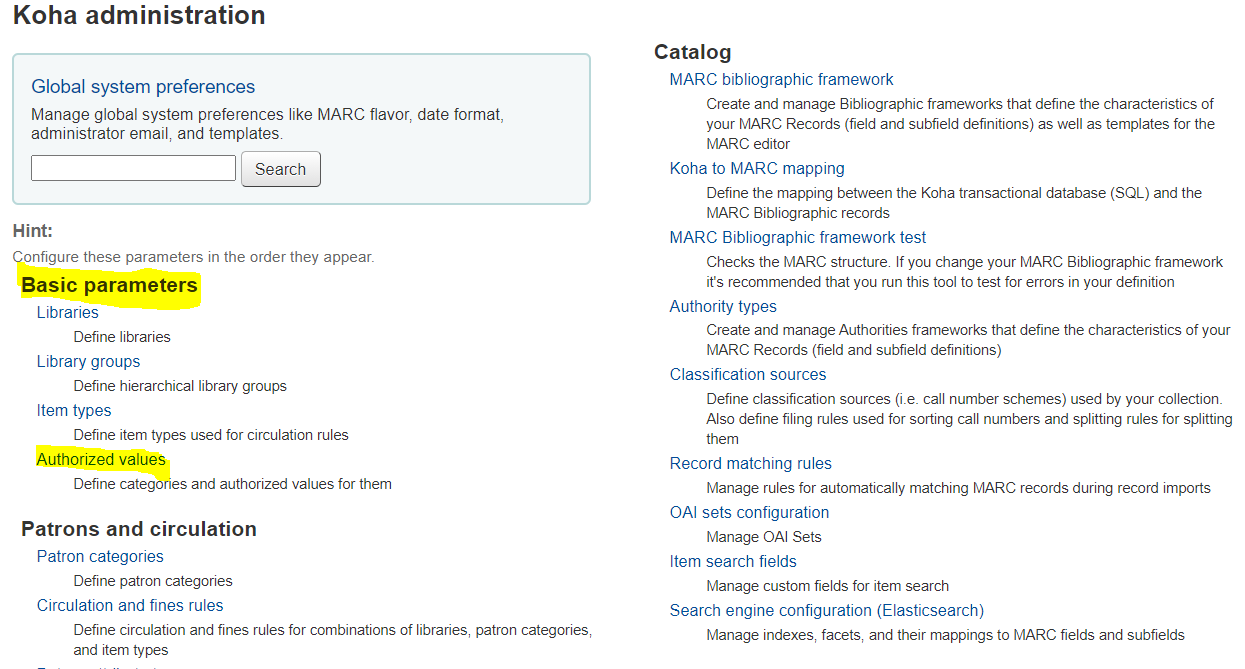Click 'Define hierarchical library groups' description
This screenshot has height=669, width=1245.
coord(180,386)
